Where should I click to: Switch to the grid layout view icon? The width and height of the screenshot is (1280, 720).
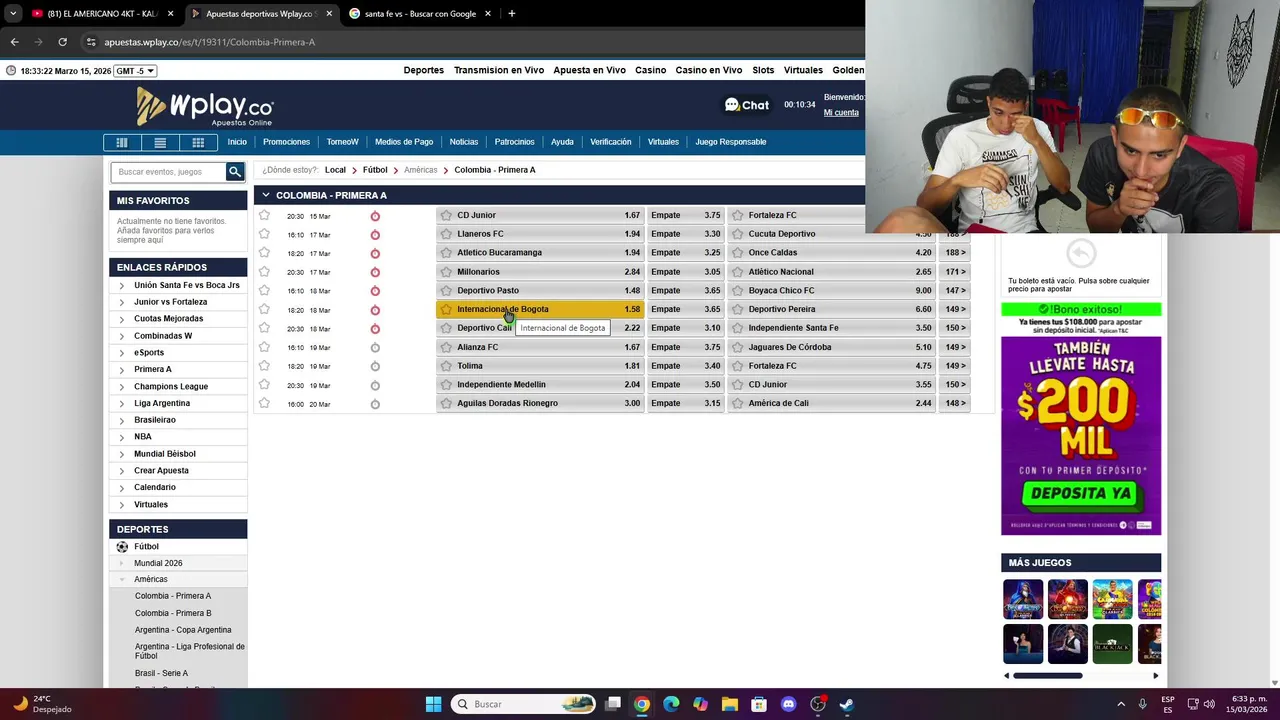[198, 142]
